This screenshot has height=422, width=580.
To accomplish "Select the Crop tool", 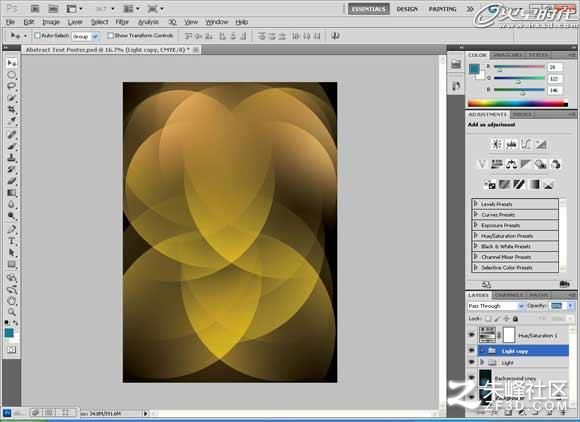I will (11, 110).
